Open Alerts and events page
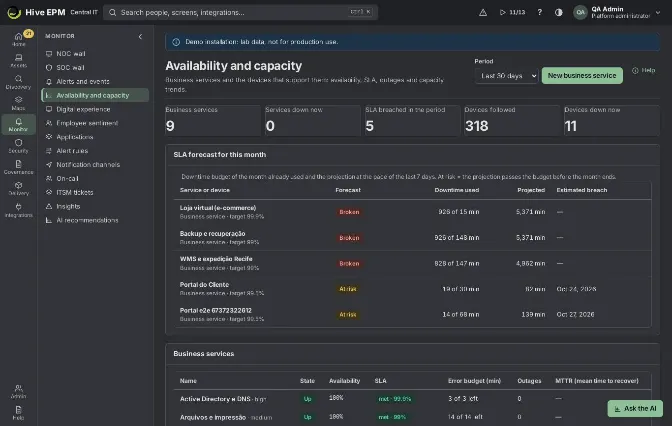Screen dimensions: 672x426 pyautogui.click(x=95, y=81)
